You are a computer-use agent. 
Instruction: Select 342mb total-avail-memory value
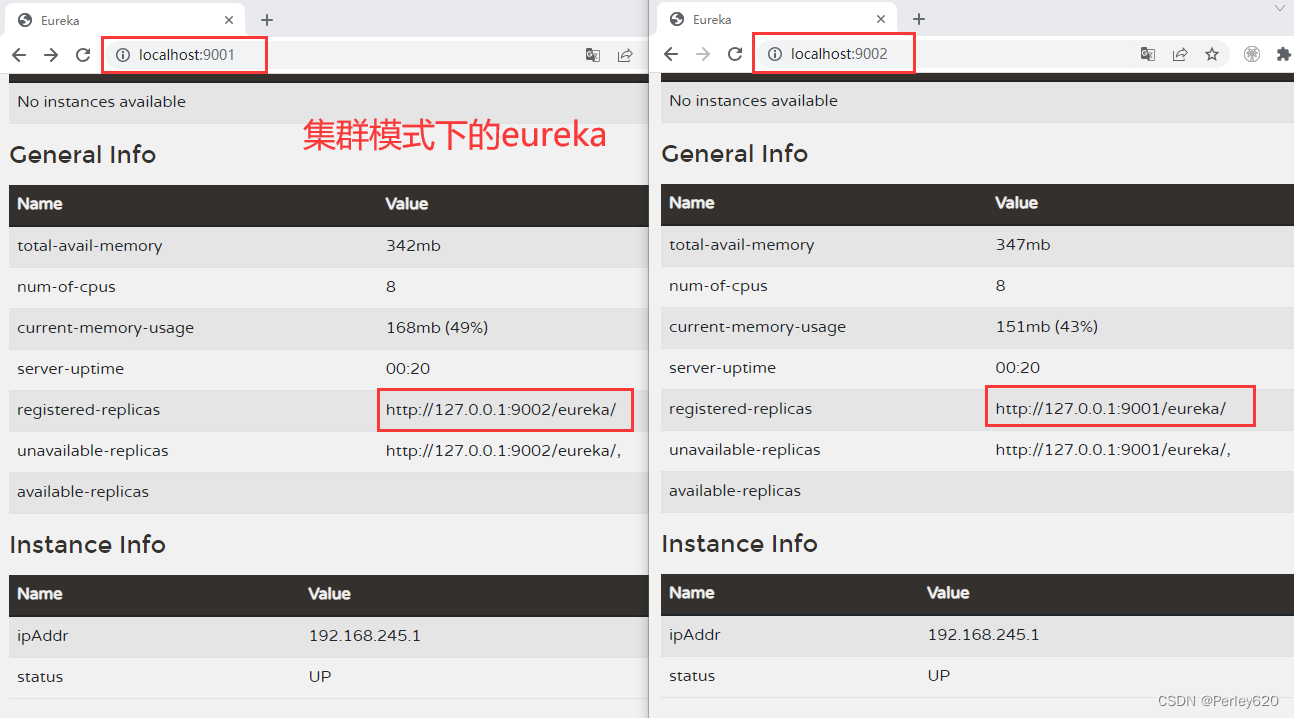click(413, 246)
